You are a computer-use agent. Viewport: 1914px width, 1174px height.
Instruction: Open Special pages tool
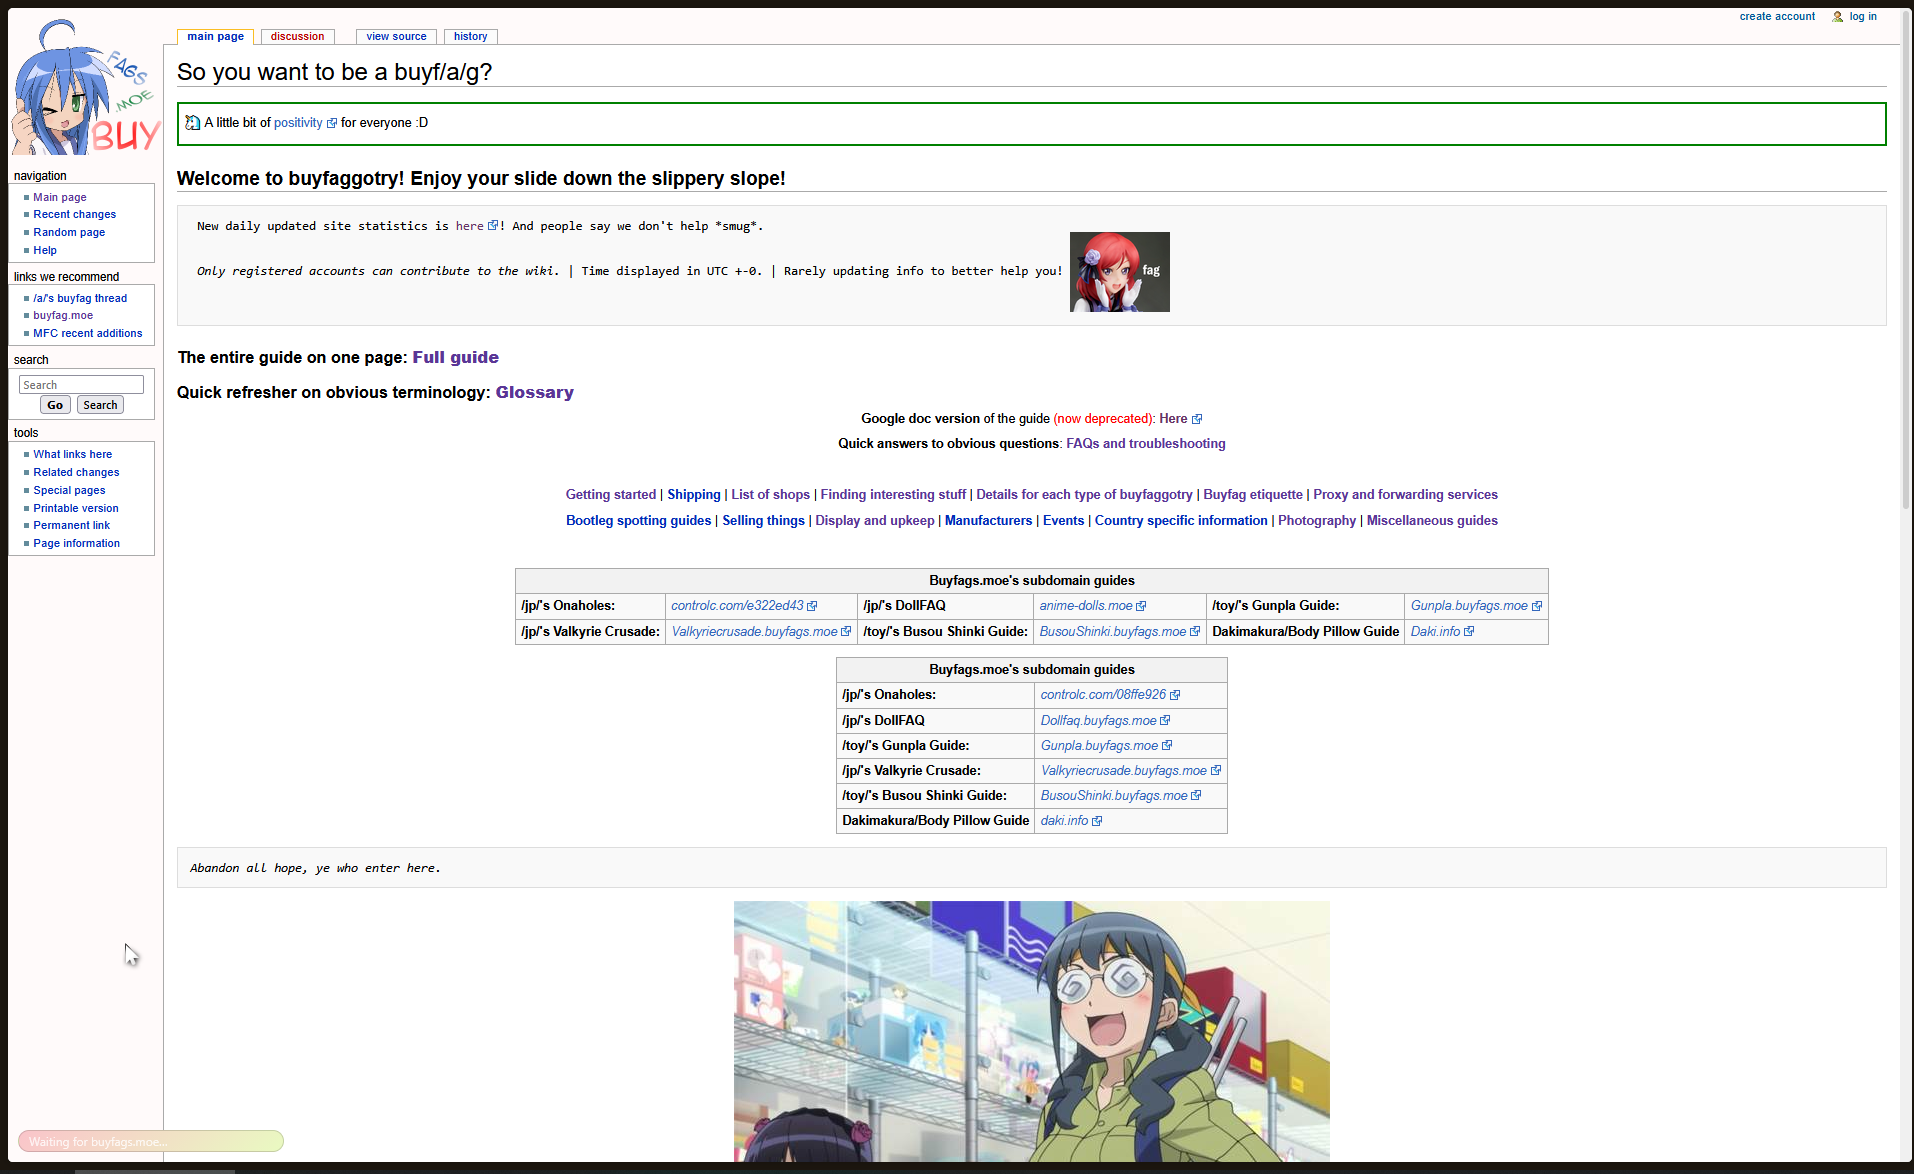tap(69, 491)
